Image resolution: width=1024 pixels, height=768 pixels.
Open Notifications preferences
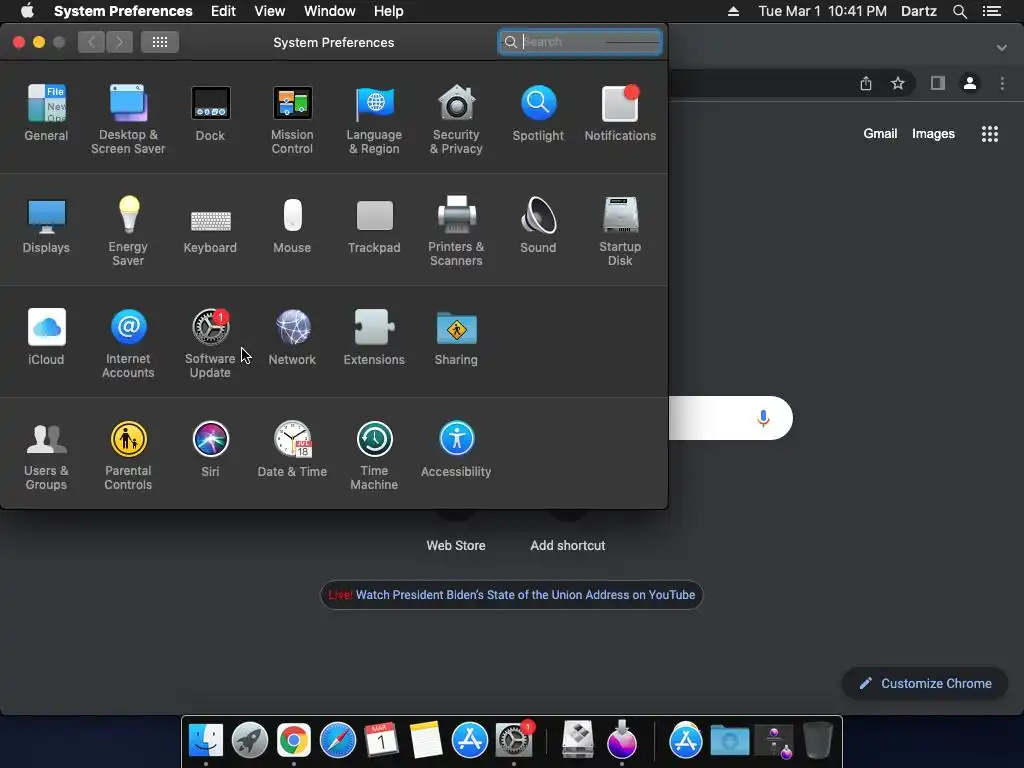pyautogui.click(x=620, y=112)
